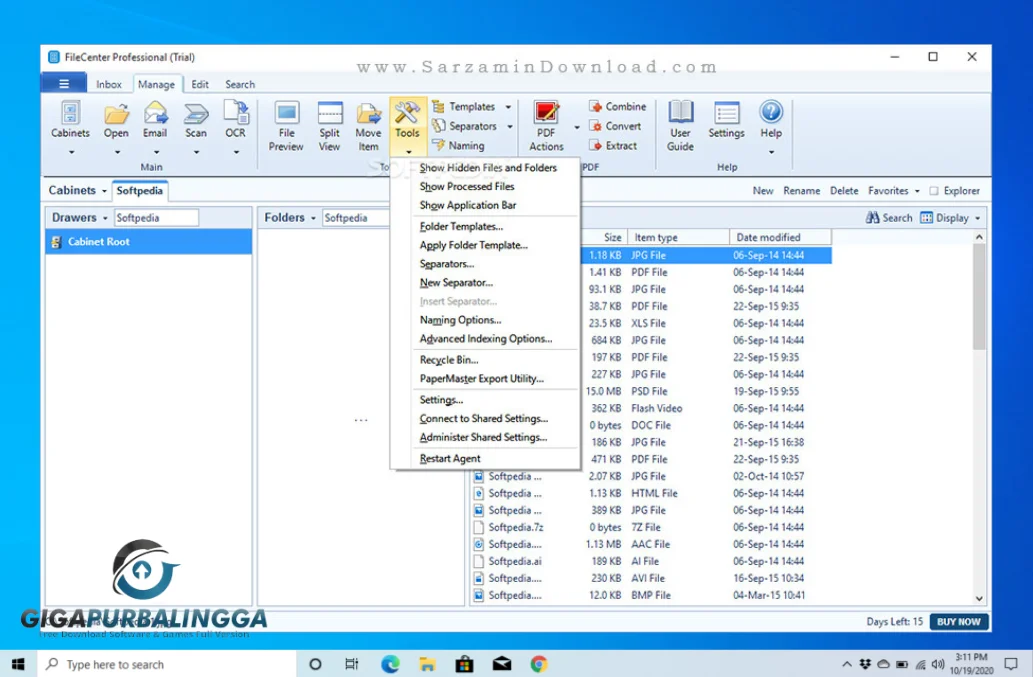This screenshot has height=677, width=1033.
Task: Click the Drawers Softpedia filter field
Action: pos(156,217)
